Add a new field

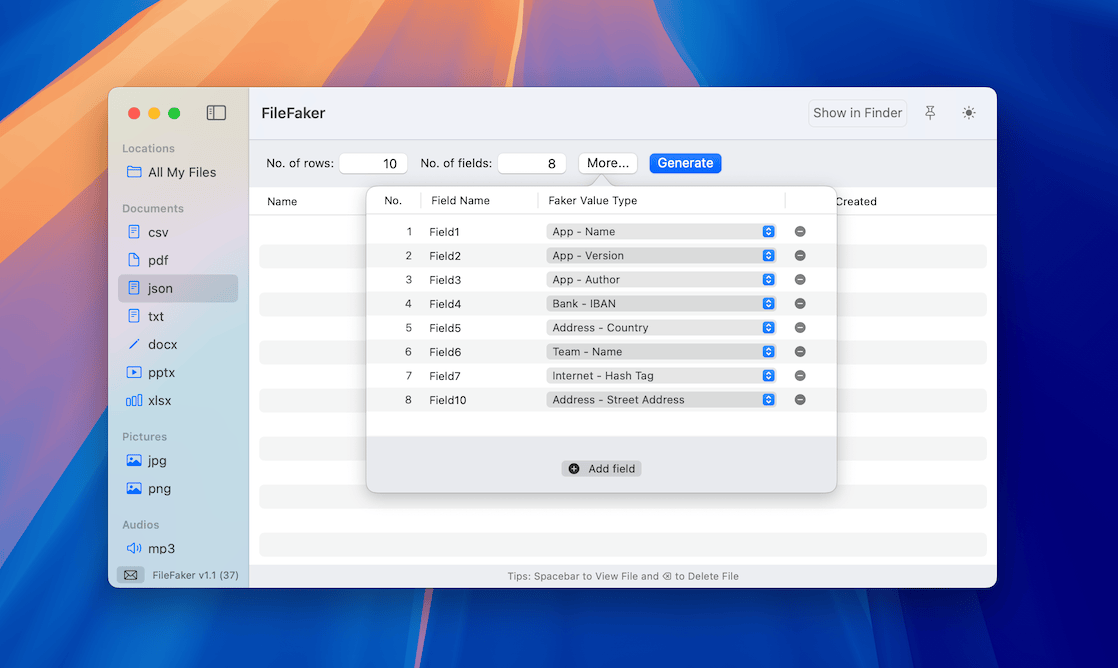point(602,468)
